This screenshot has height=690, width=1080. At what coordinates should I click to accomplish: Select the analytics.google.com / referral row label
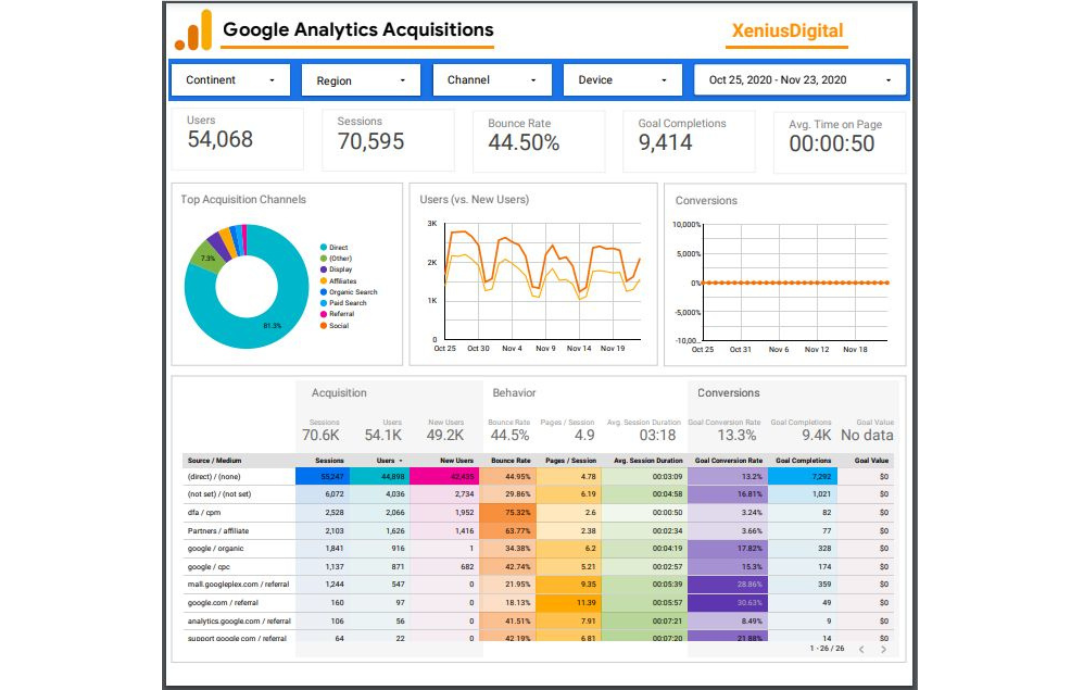[x=240, y=621]
